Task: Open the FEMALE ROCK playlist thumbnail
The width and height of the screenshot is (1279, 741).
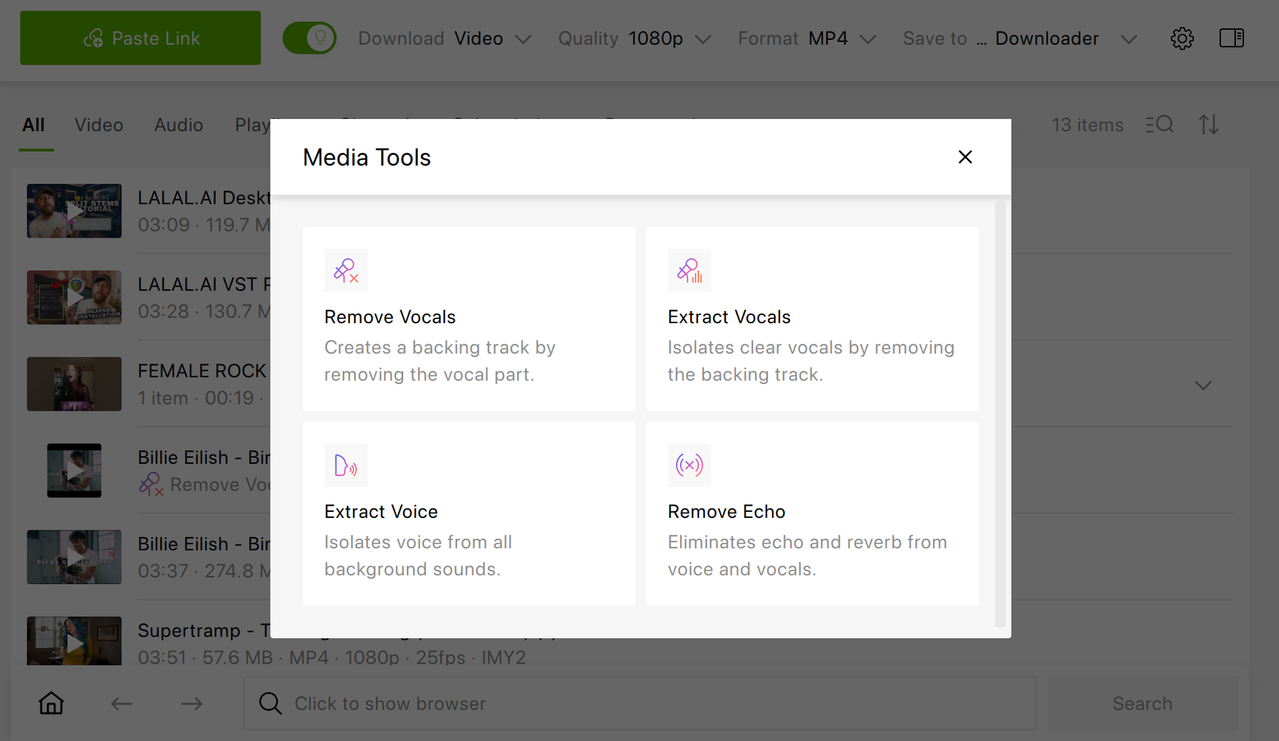Action: pos(74,384)
